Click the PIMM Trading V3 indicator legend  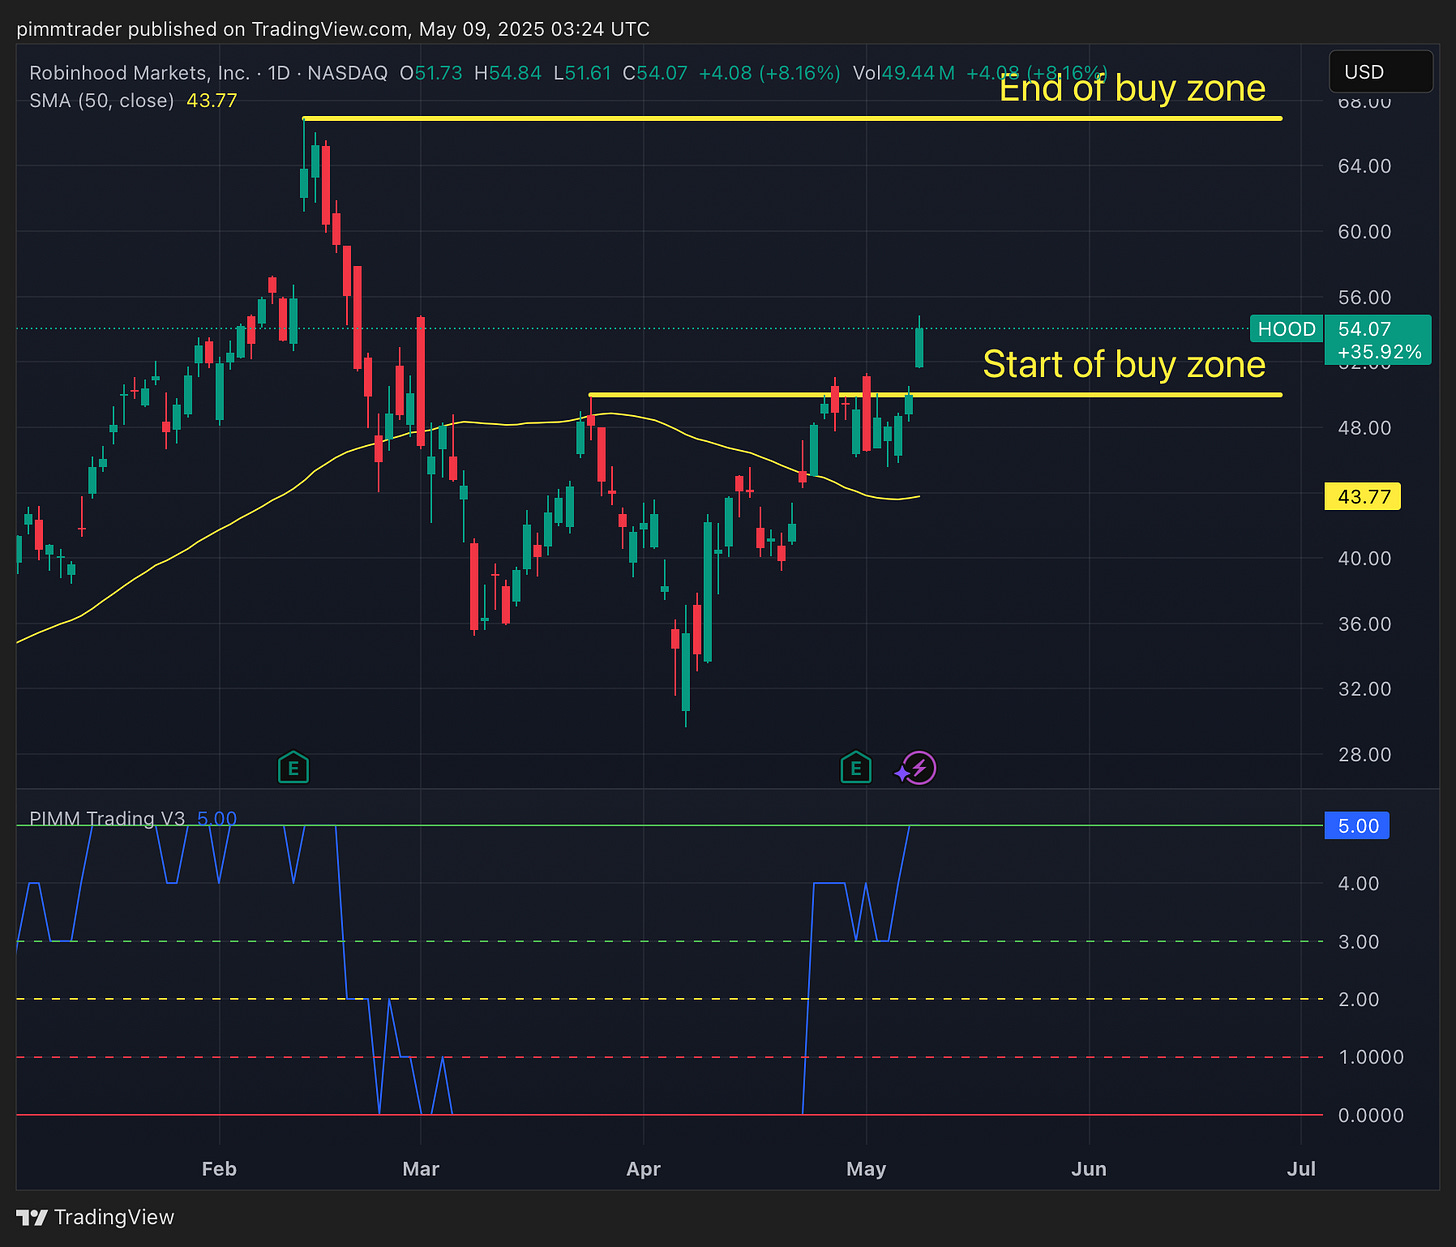coord(107,818)
